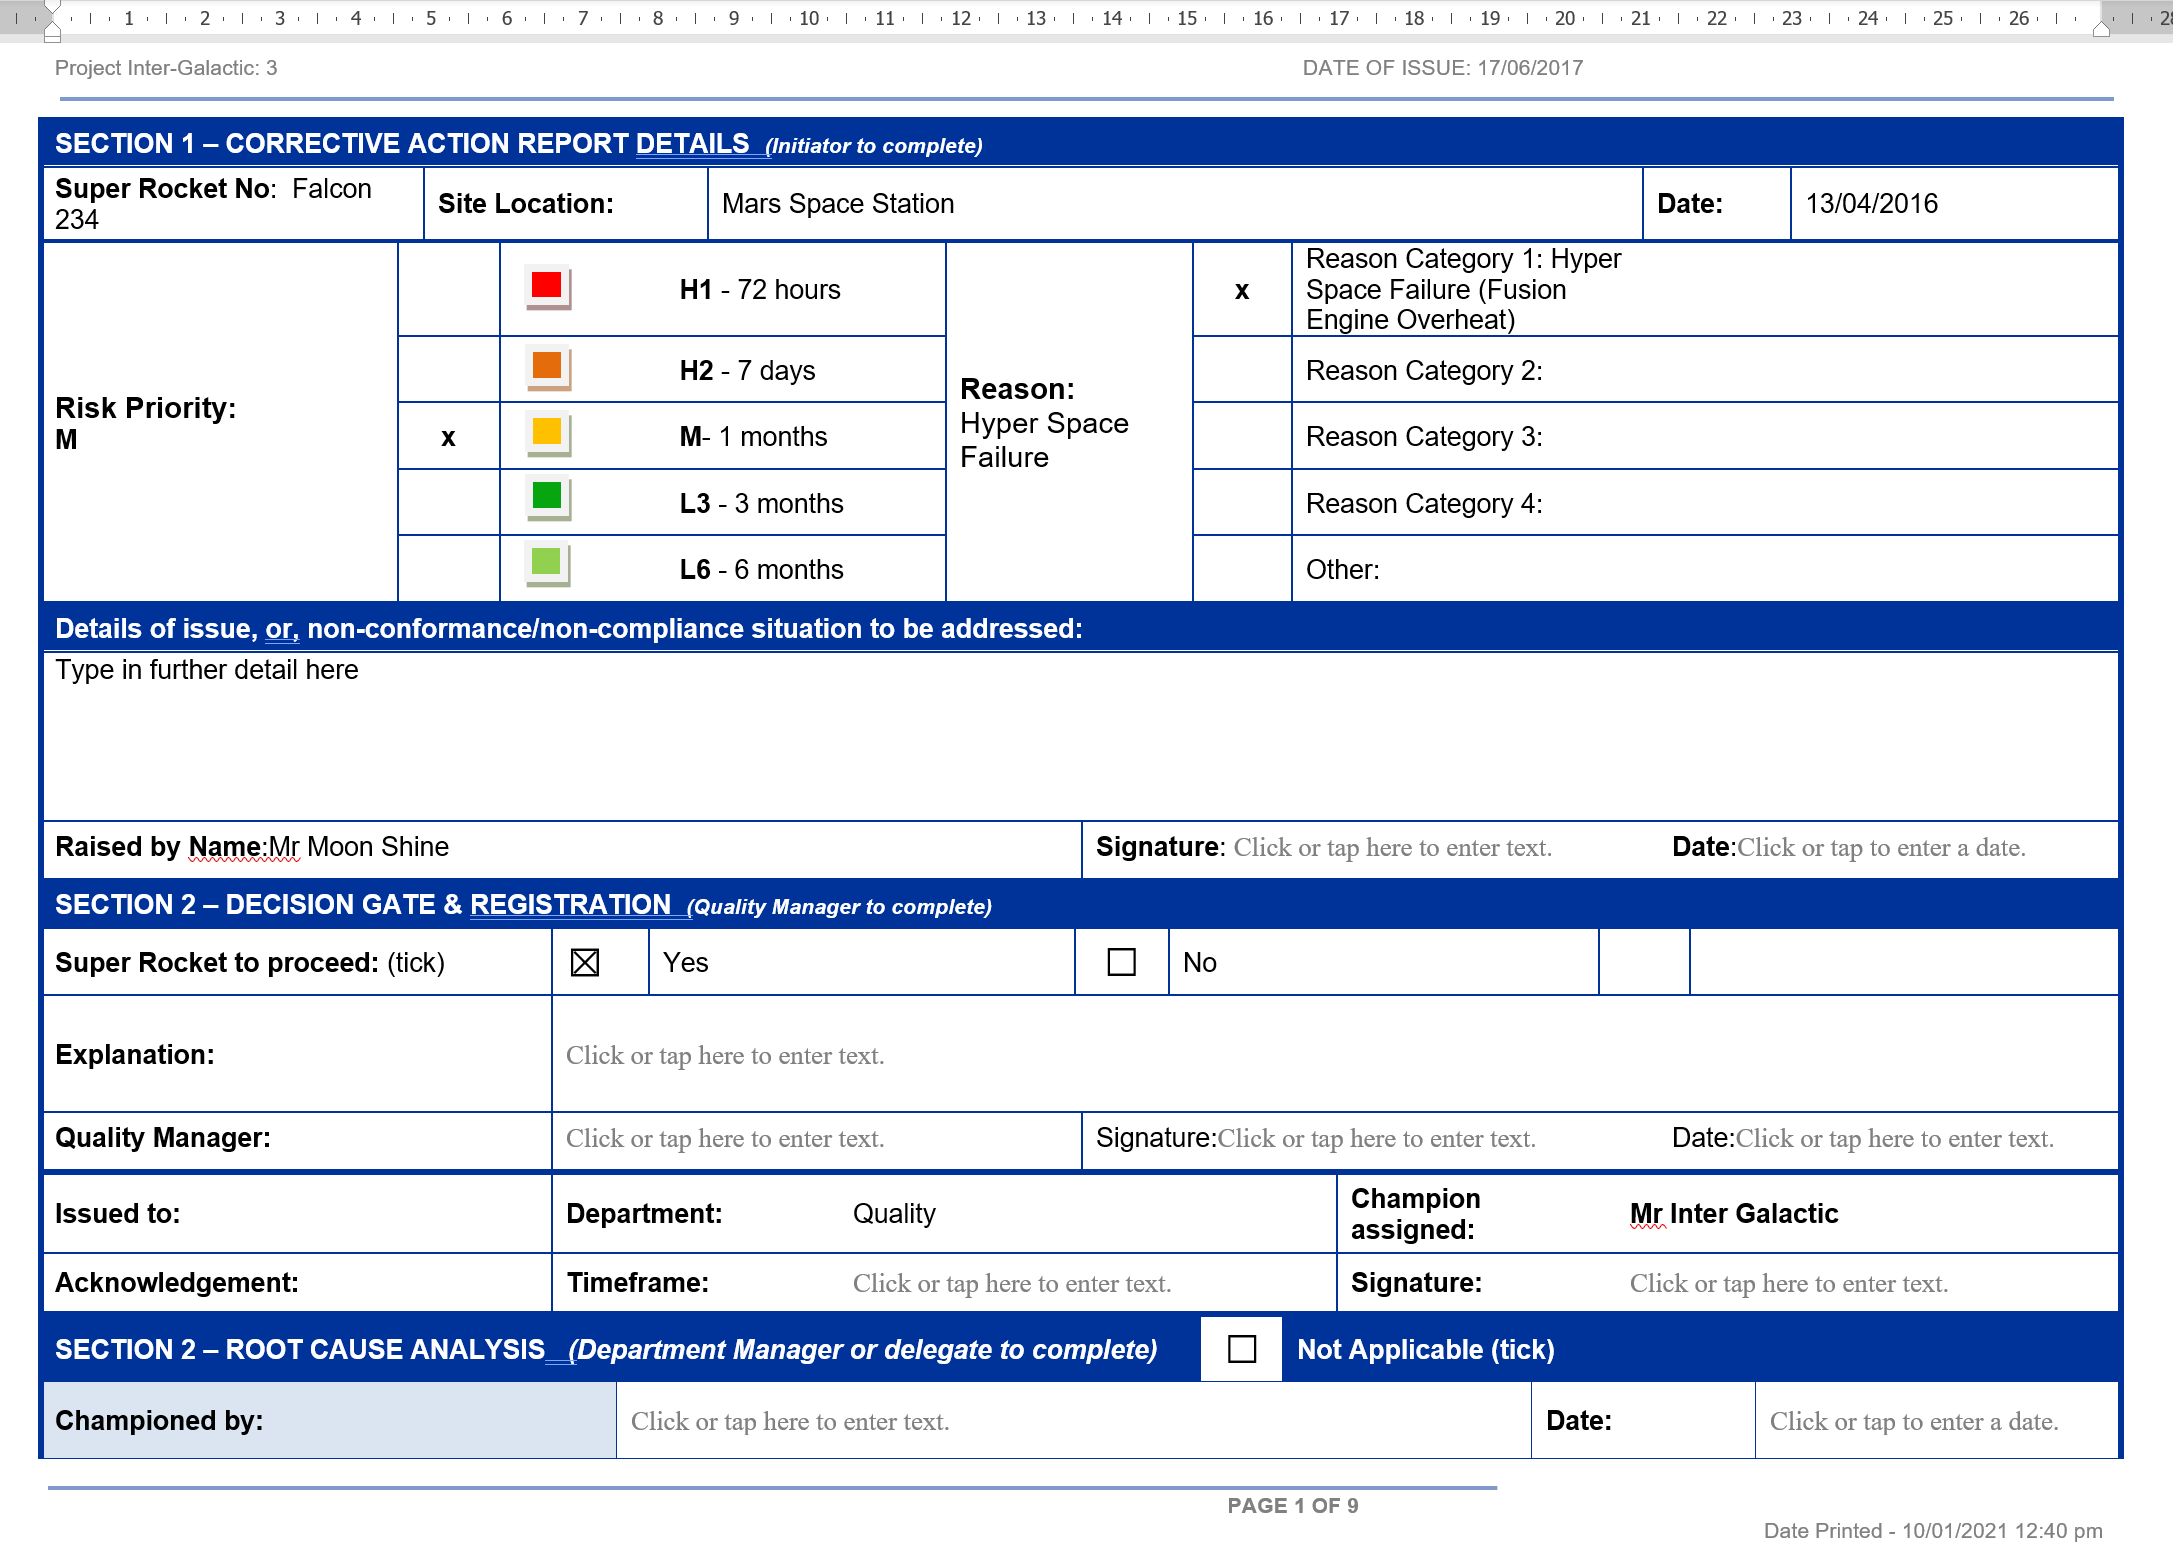Click the Timeframe entry field in Acknowledgement row

tap(1010, 1283)
